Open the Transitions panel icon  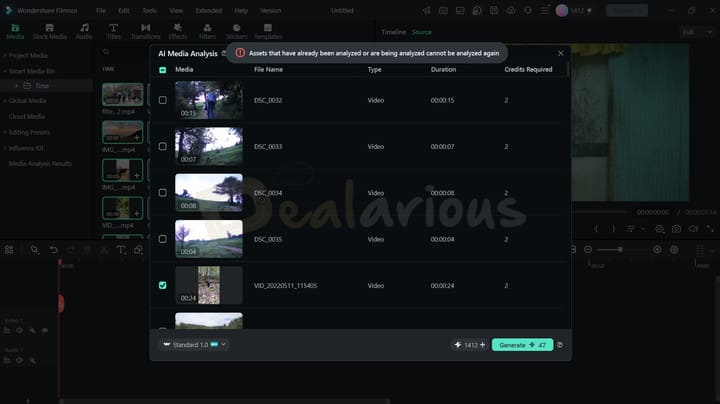(146, 28)
